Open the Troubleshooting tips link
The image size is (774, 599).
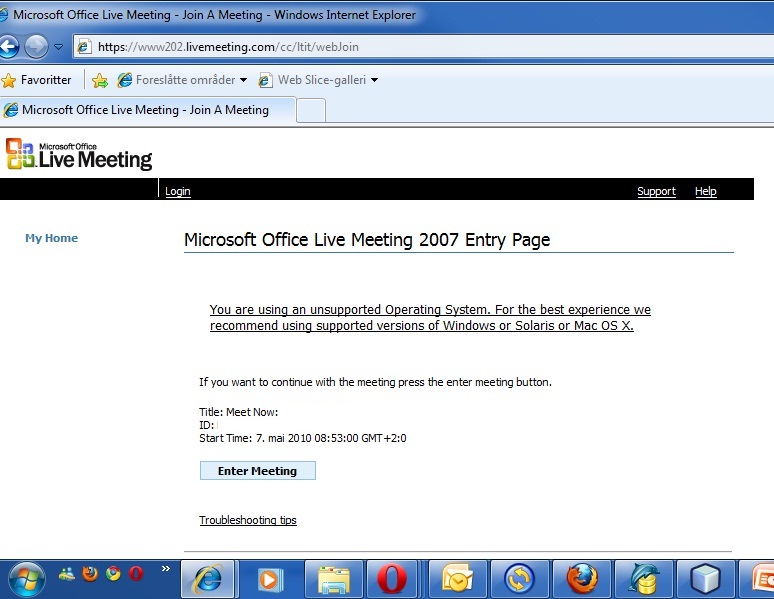[x=248, y=520]
